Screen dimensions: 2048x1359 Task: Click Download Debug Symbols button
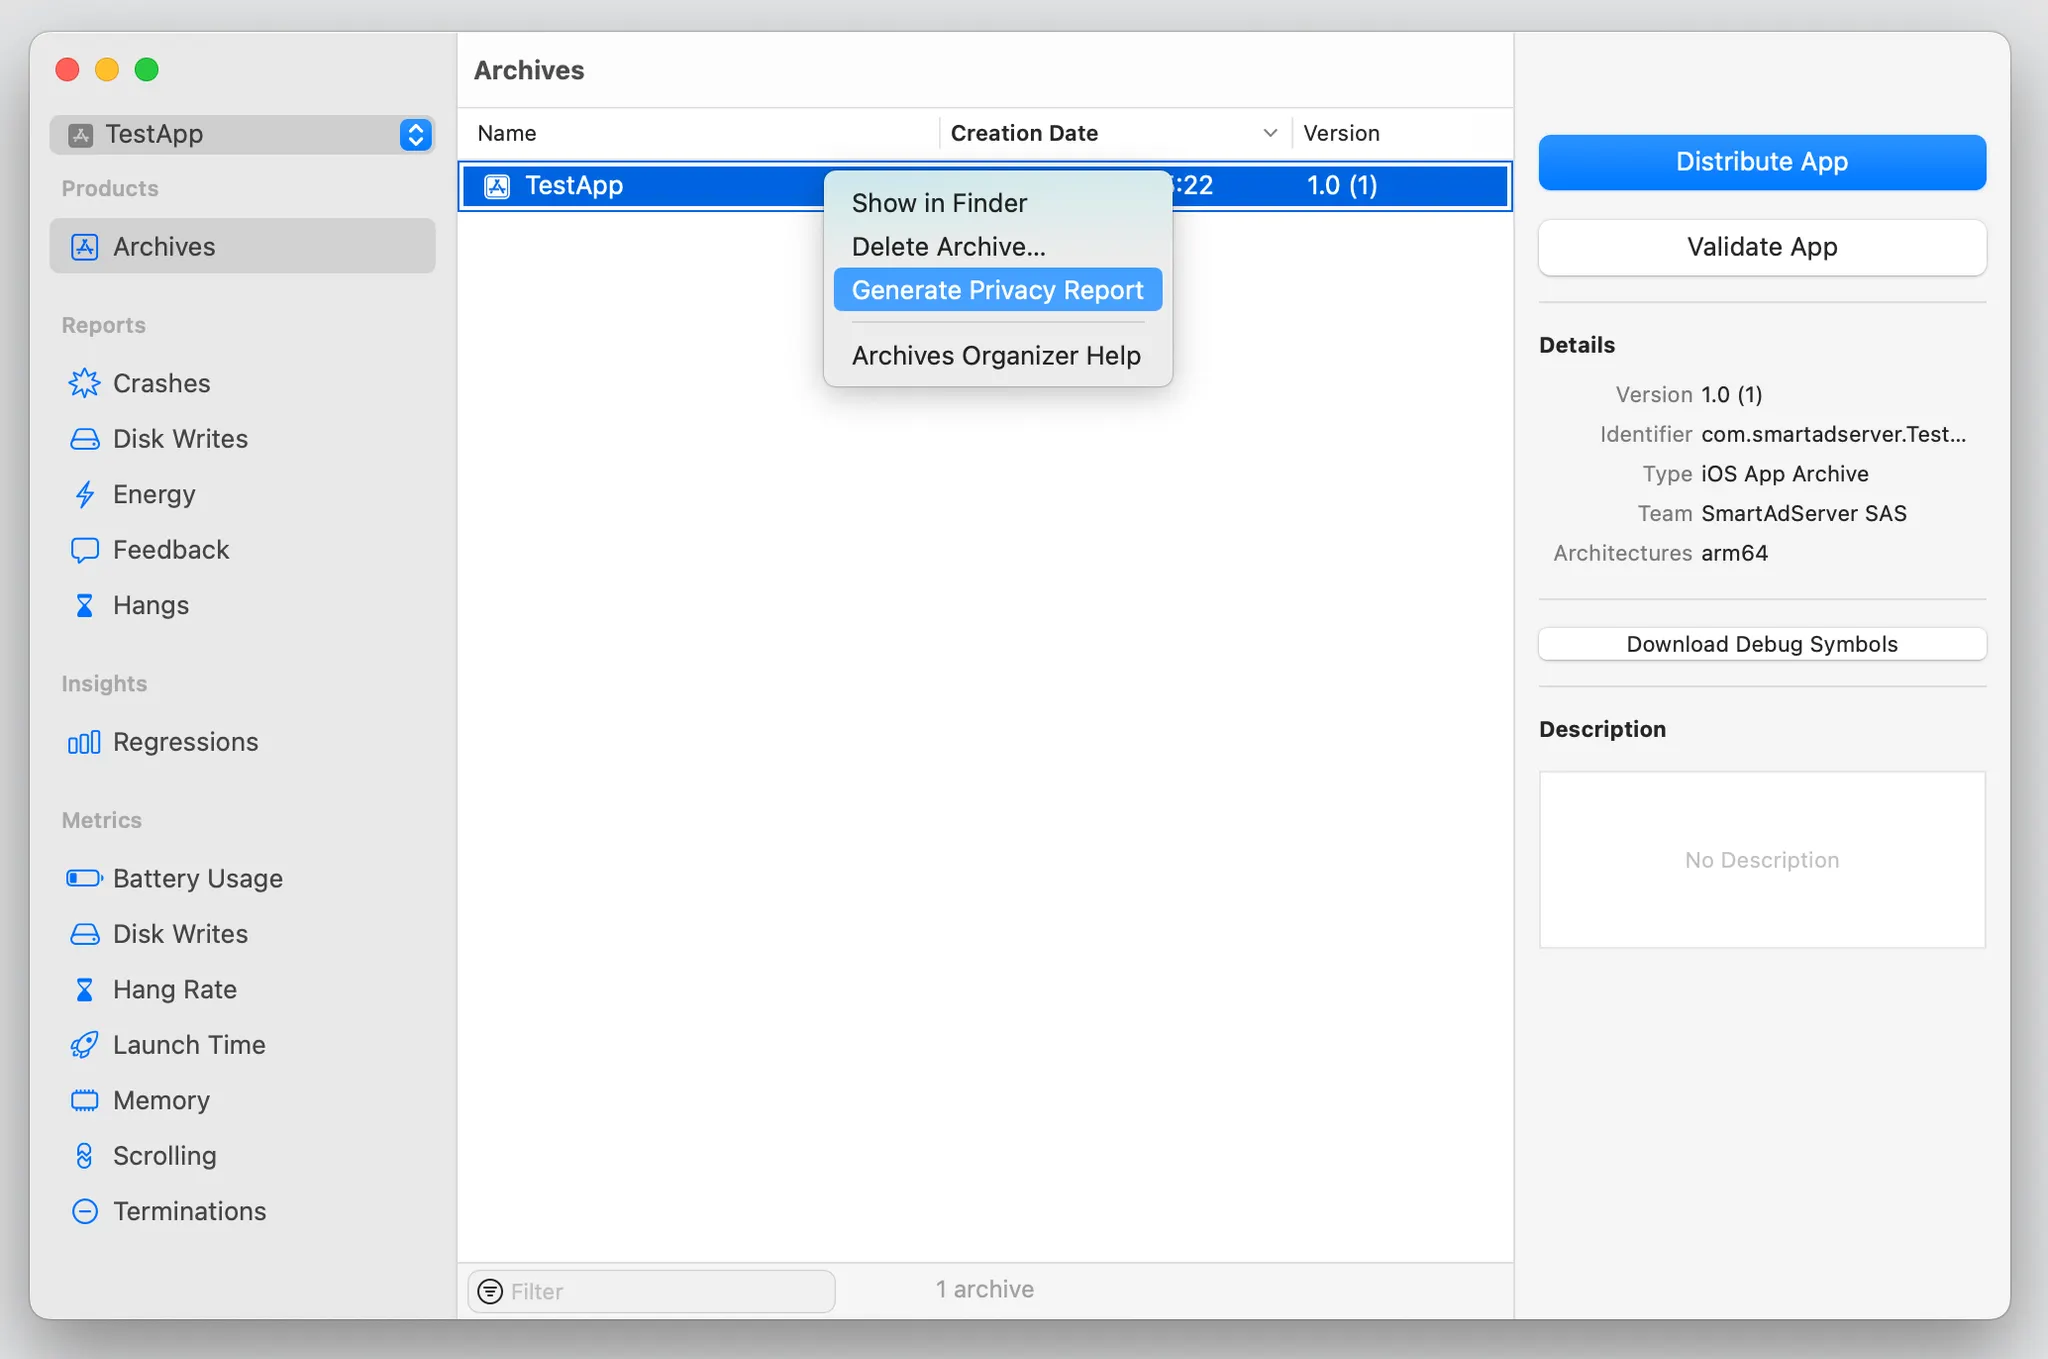(x=1761, y=644)
